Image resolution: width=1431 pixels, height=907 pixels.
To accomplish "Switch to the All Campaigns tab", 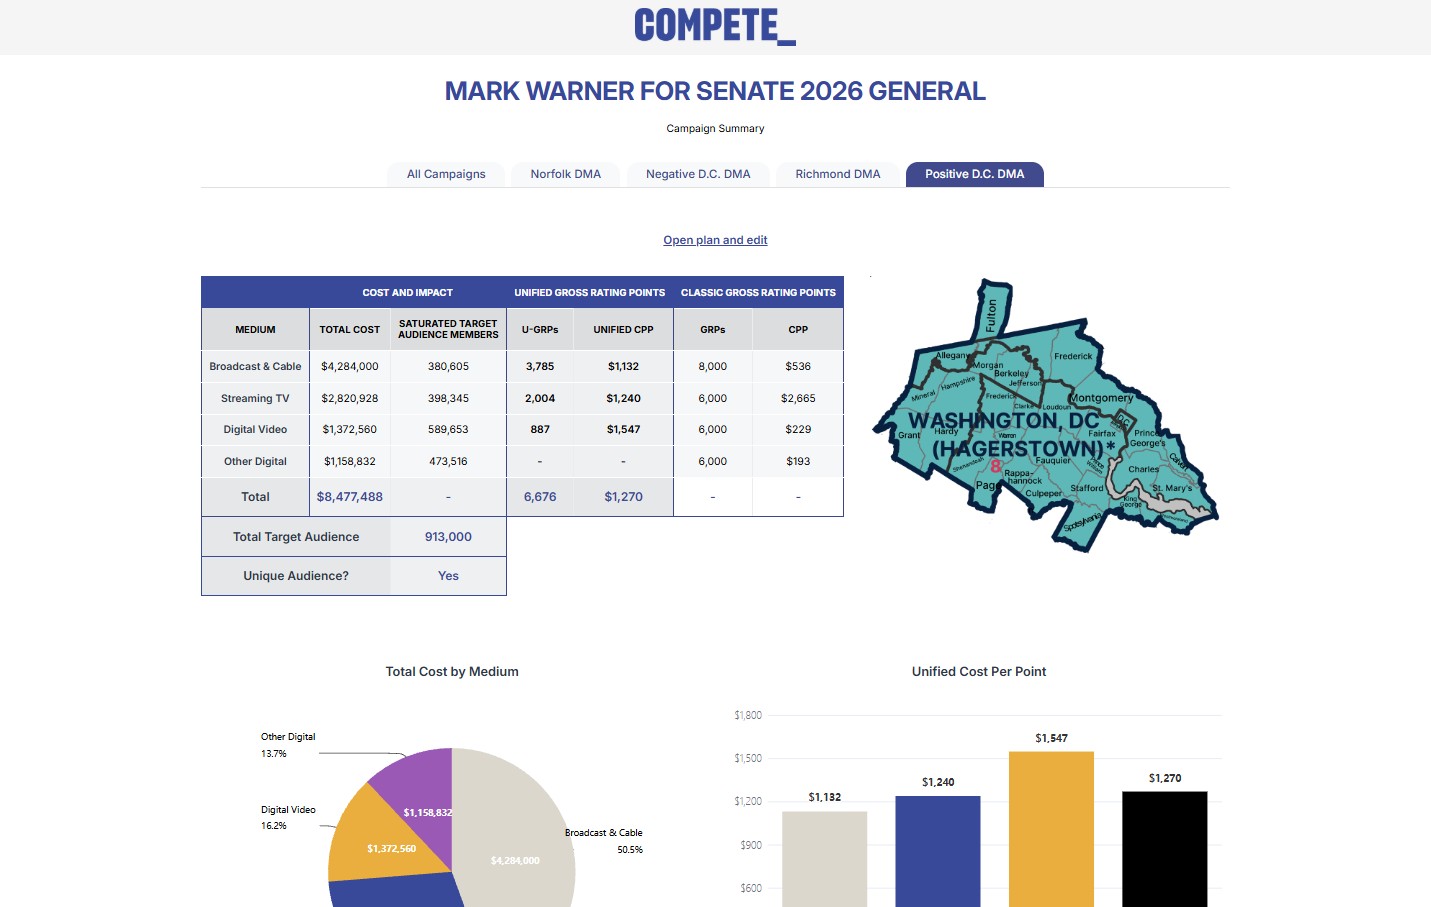I will pos(446,174).
